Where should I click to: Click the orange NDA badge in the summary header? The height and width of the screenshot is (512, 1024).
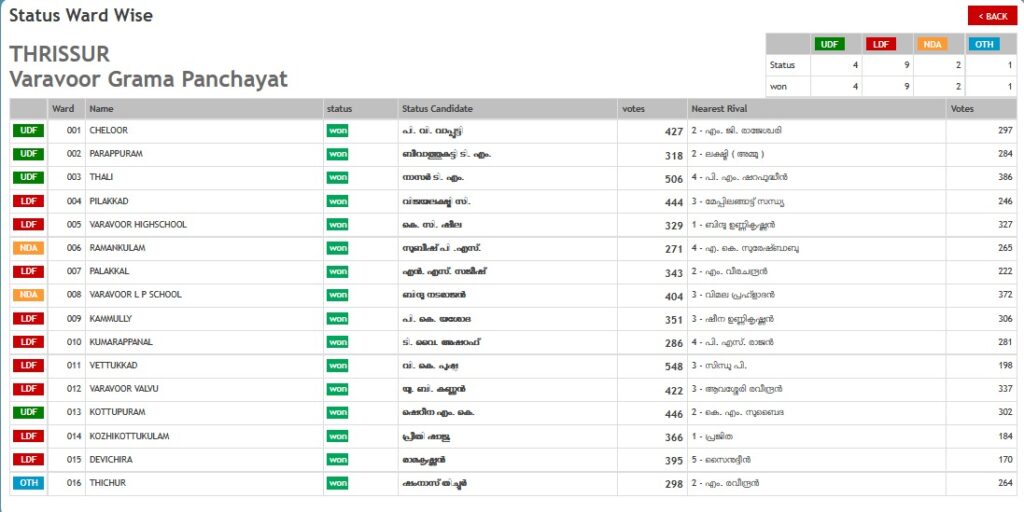[932, 44]
